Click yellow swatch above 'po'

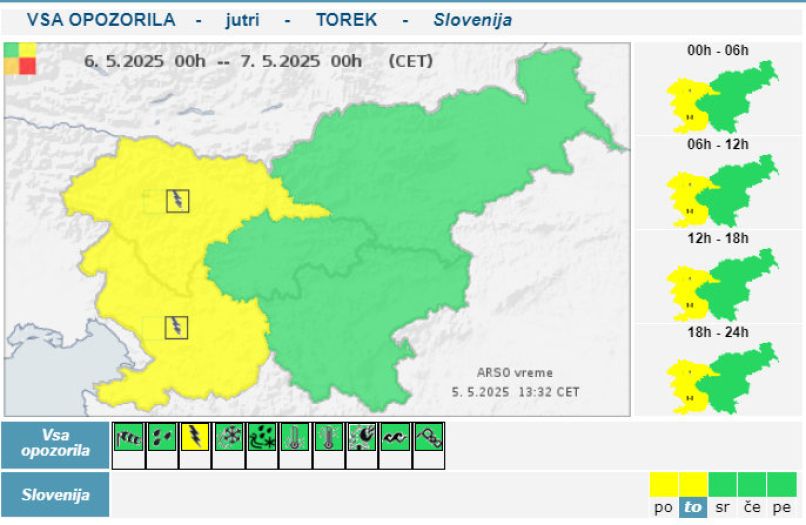click(x=664, y=484)
